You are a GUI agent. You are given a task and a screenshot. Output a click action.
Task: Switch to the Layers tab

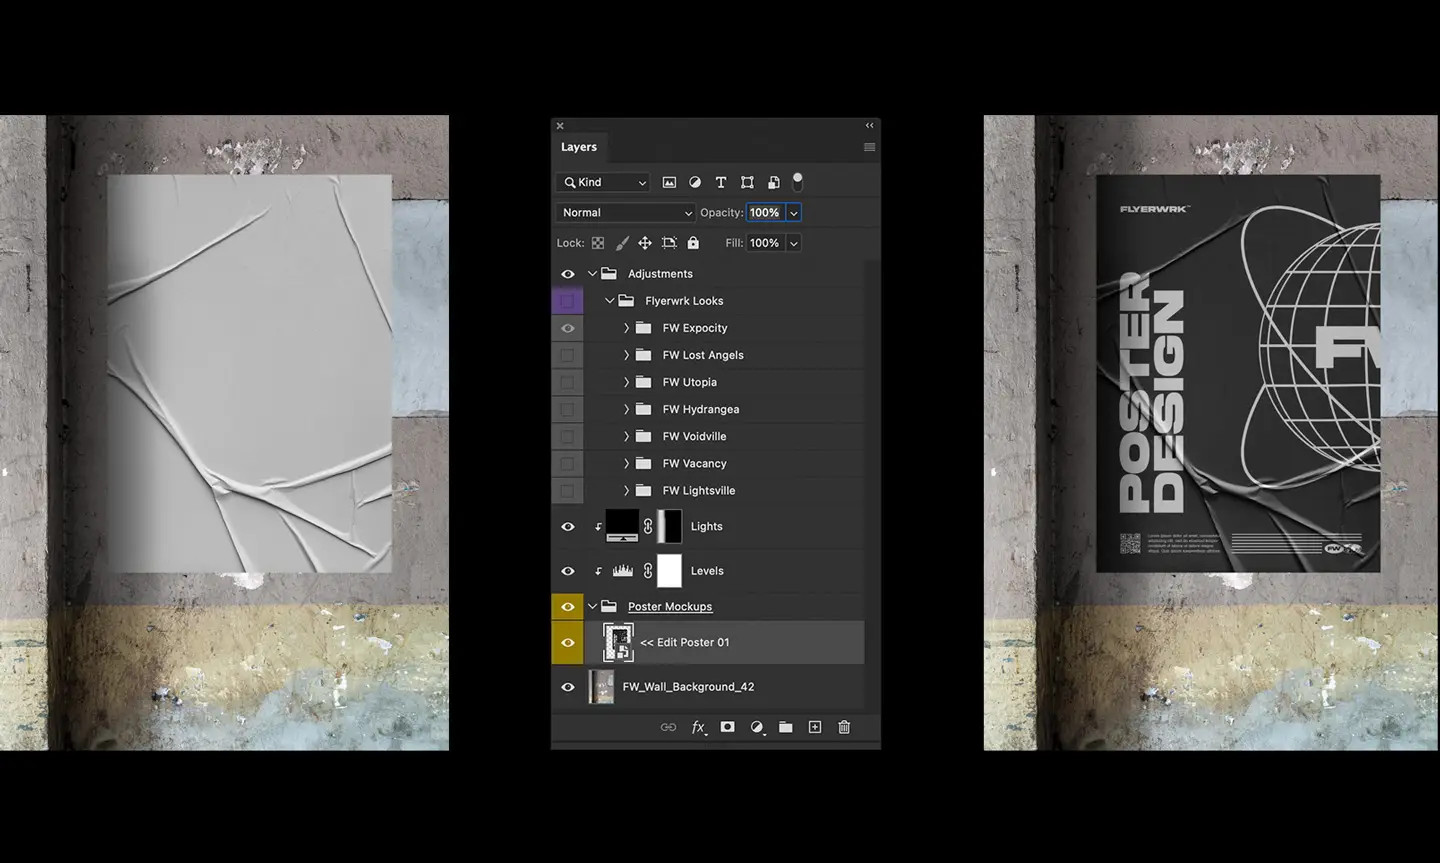578,146
